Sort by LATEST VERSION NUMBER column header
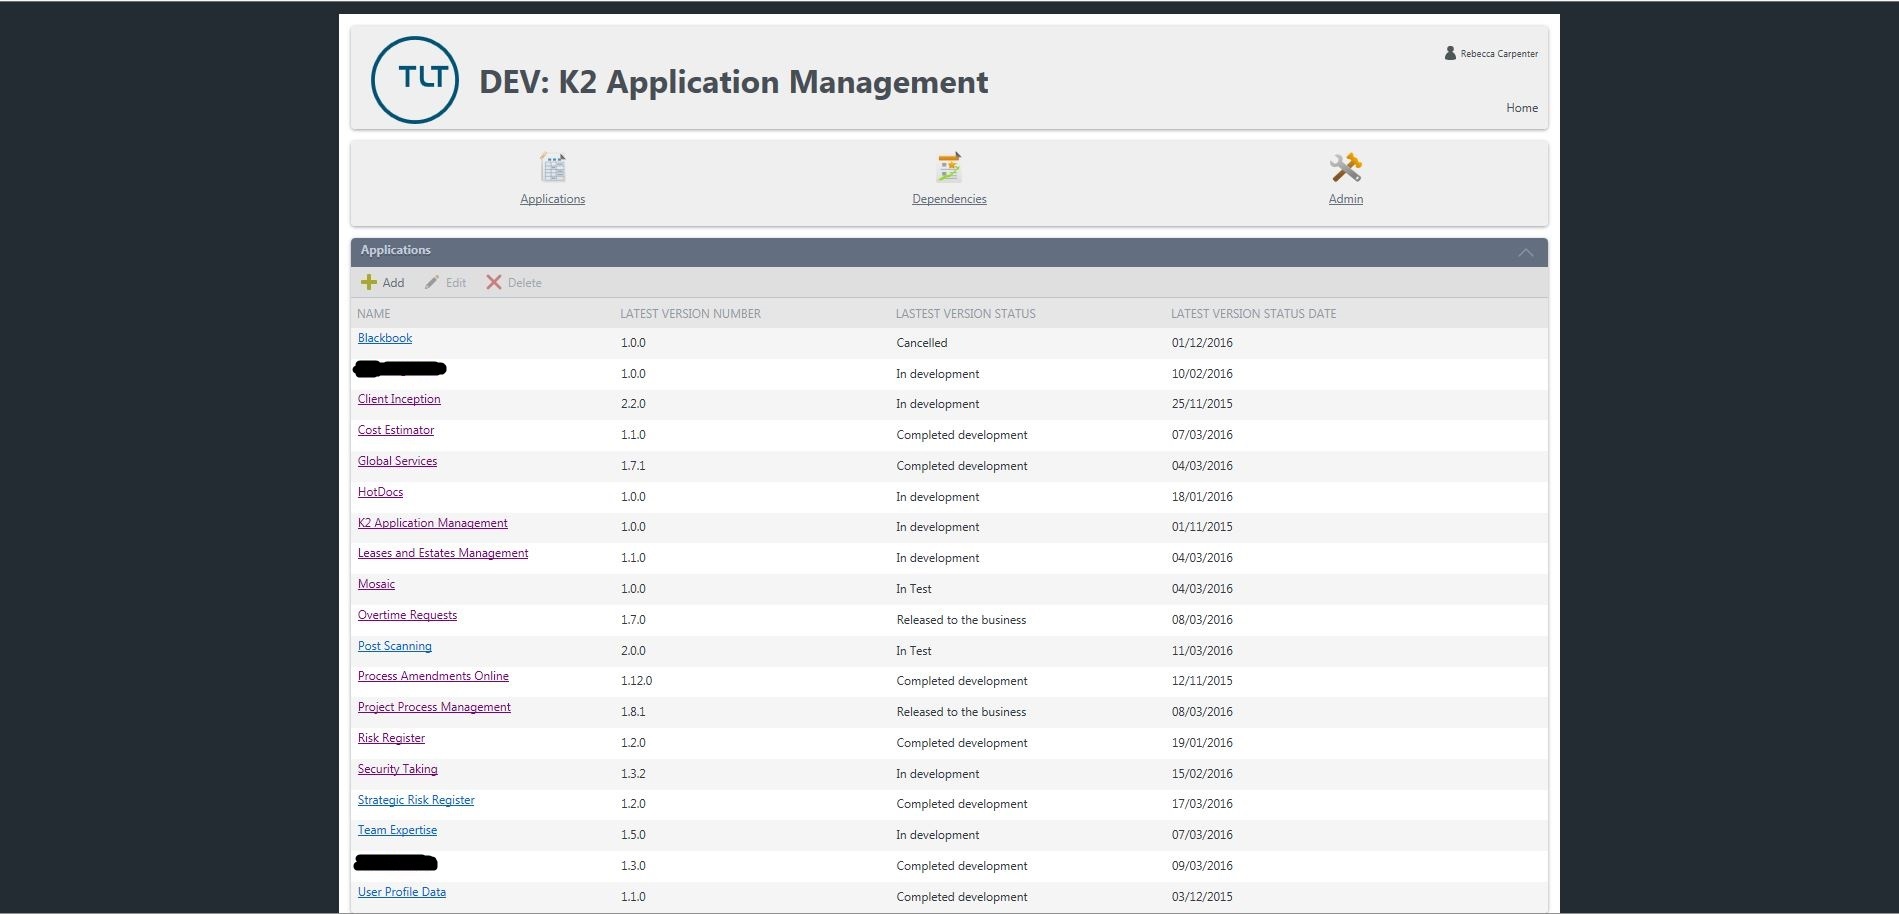 coord(690,314)
